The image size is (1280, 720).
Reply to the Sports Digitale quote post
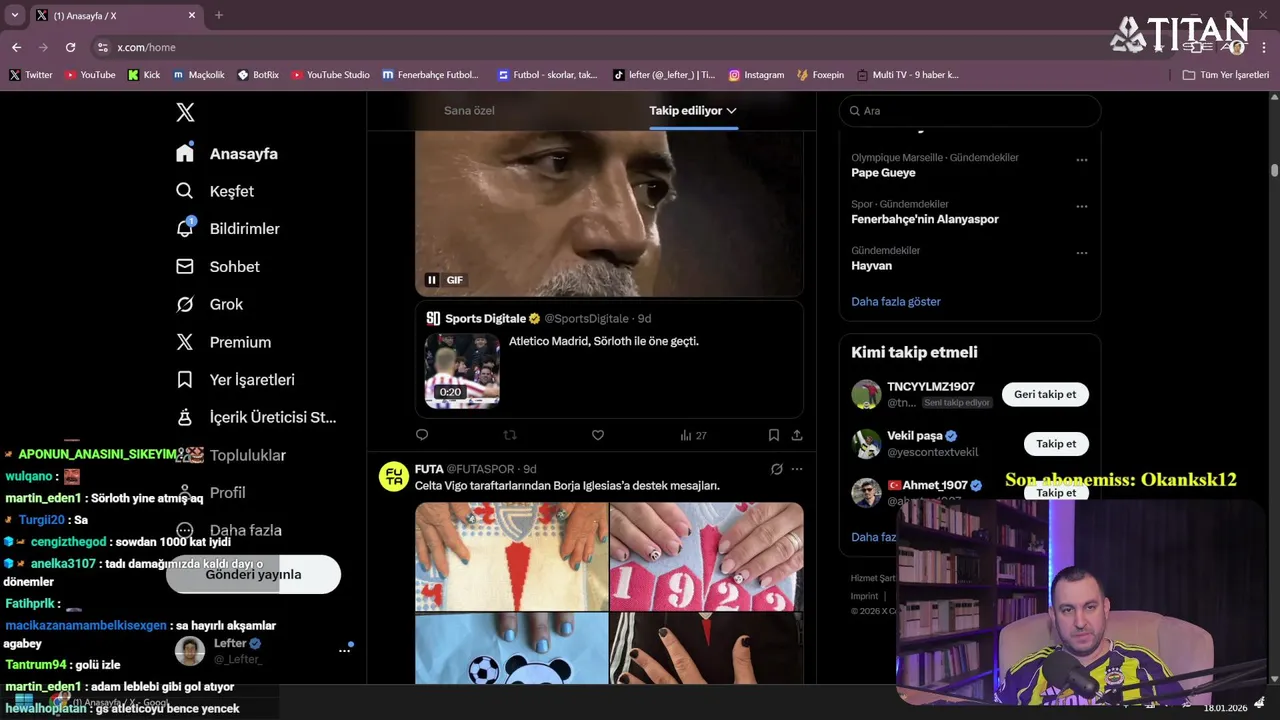point(422,435)
